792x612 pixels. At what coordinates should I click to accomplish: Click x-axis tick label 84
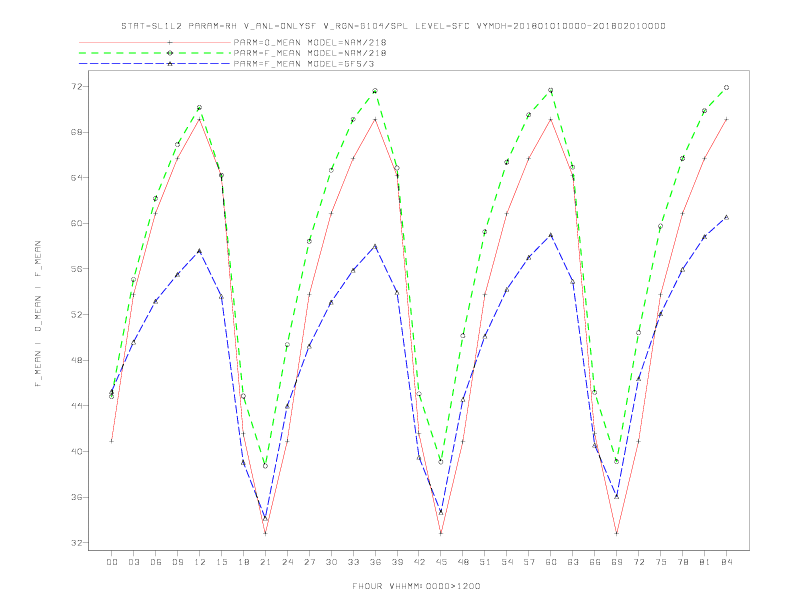point(727,562)
